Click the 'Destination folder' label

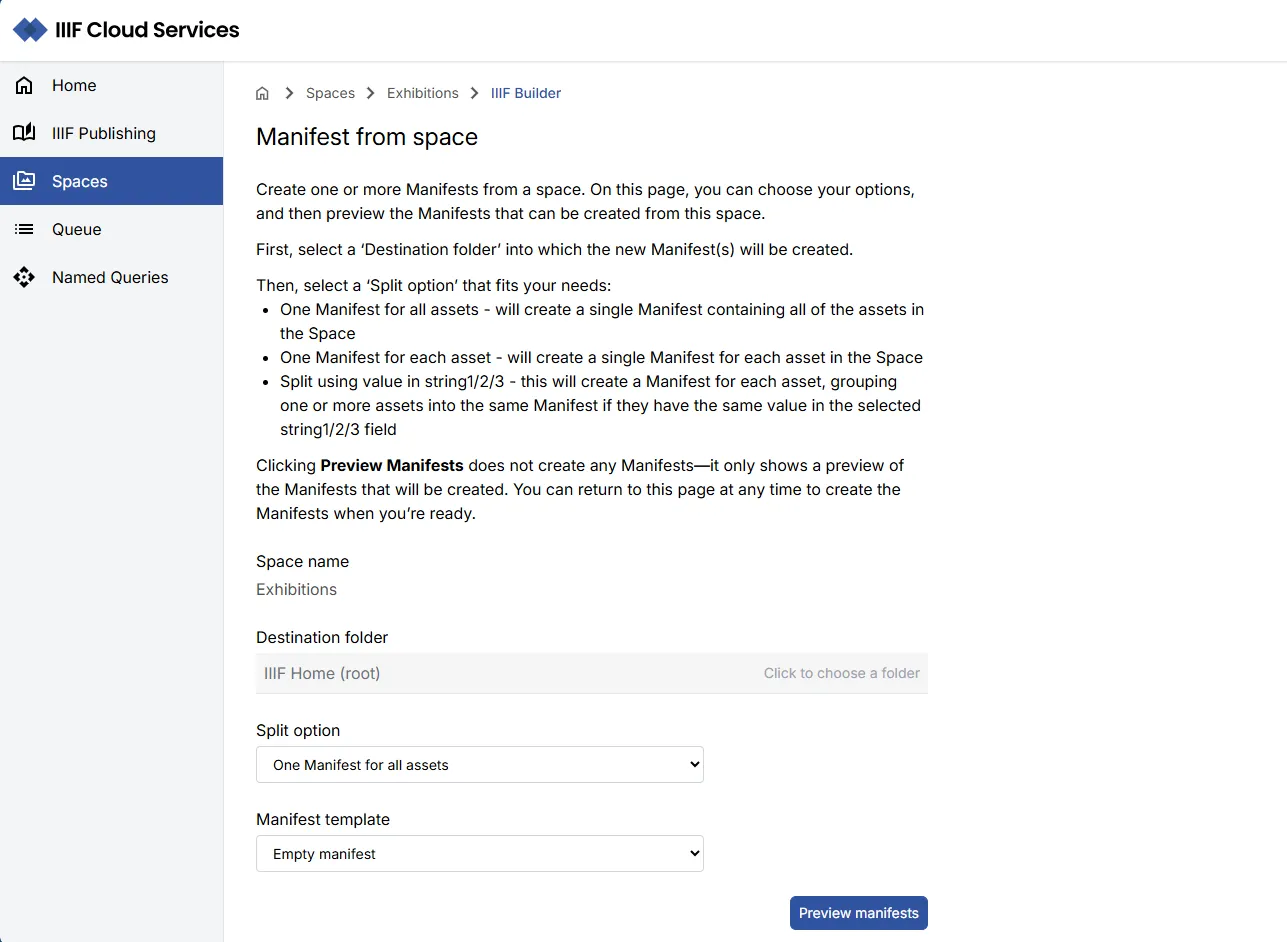coord(322,637)
